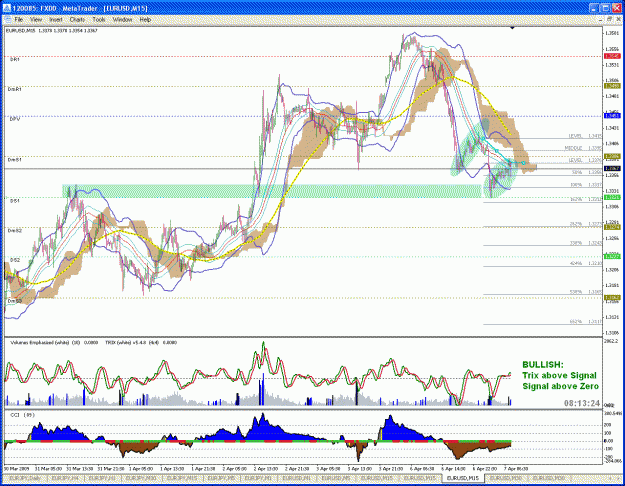This screenshot has height=486, width=625.
Task: Click the DmS2 level label
Action: (x=14, y=230)
